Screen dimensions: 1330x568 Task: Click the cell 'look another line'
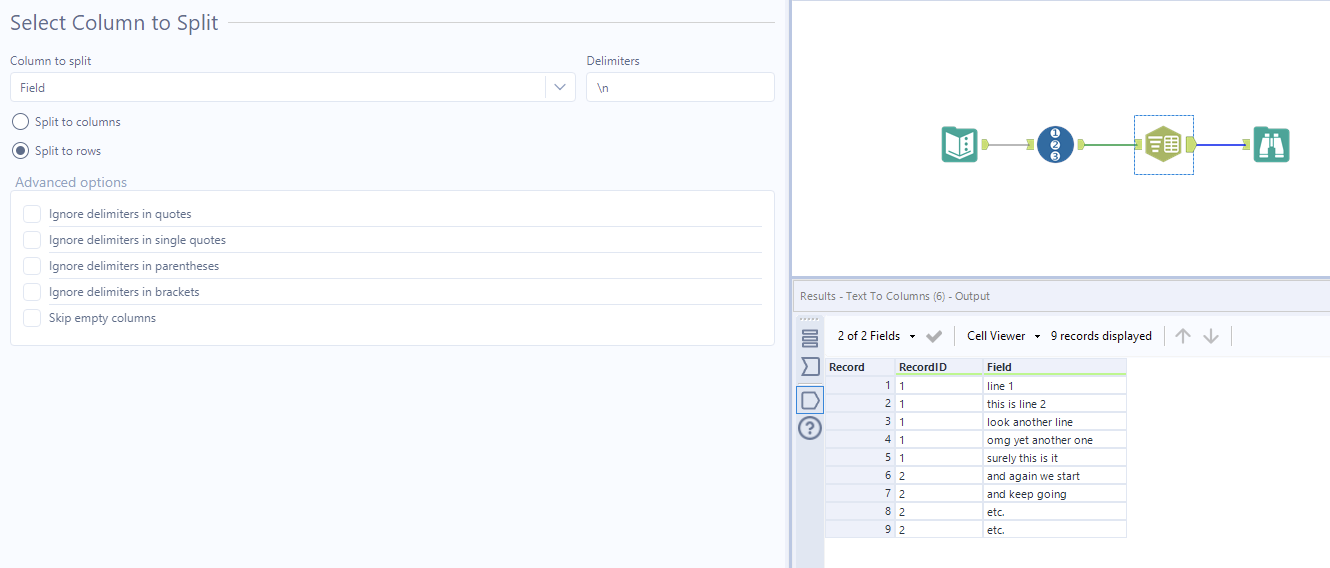[1055, 422]
